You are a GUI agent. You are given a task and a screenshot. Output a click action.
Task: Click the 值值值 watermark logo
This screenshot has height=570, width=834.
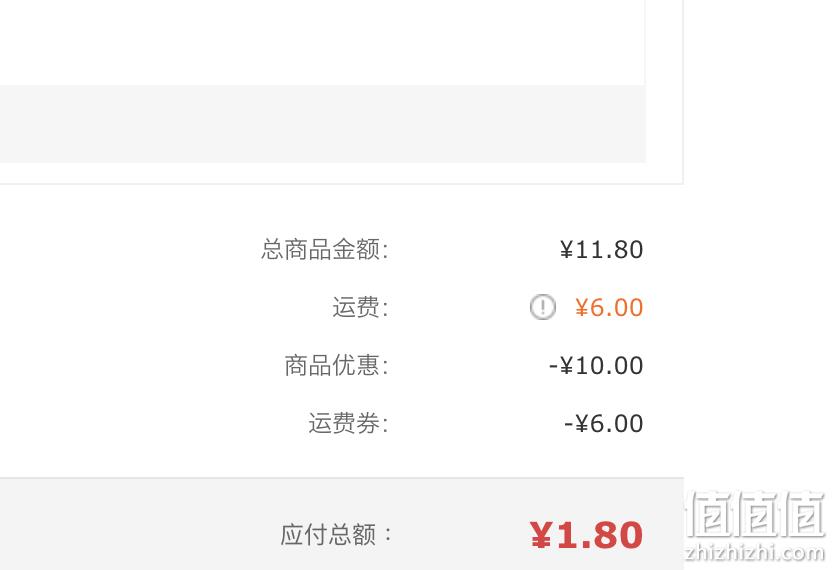click(x=755, y=514)
